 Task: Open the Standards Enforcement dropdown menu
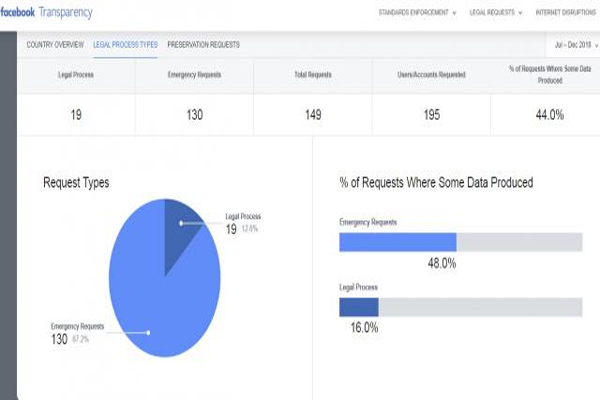pos(417,13)
